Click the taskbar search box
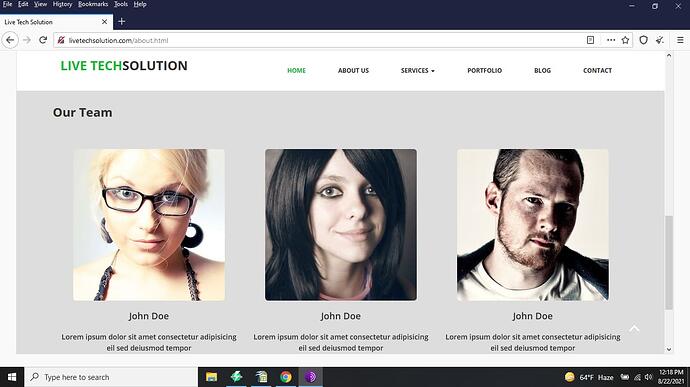Viewport: 690px width, 387px height. pos(111,377)
